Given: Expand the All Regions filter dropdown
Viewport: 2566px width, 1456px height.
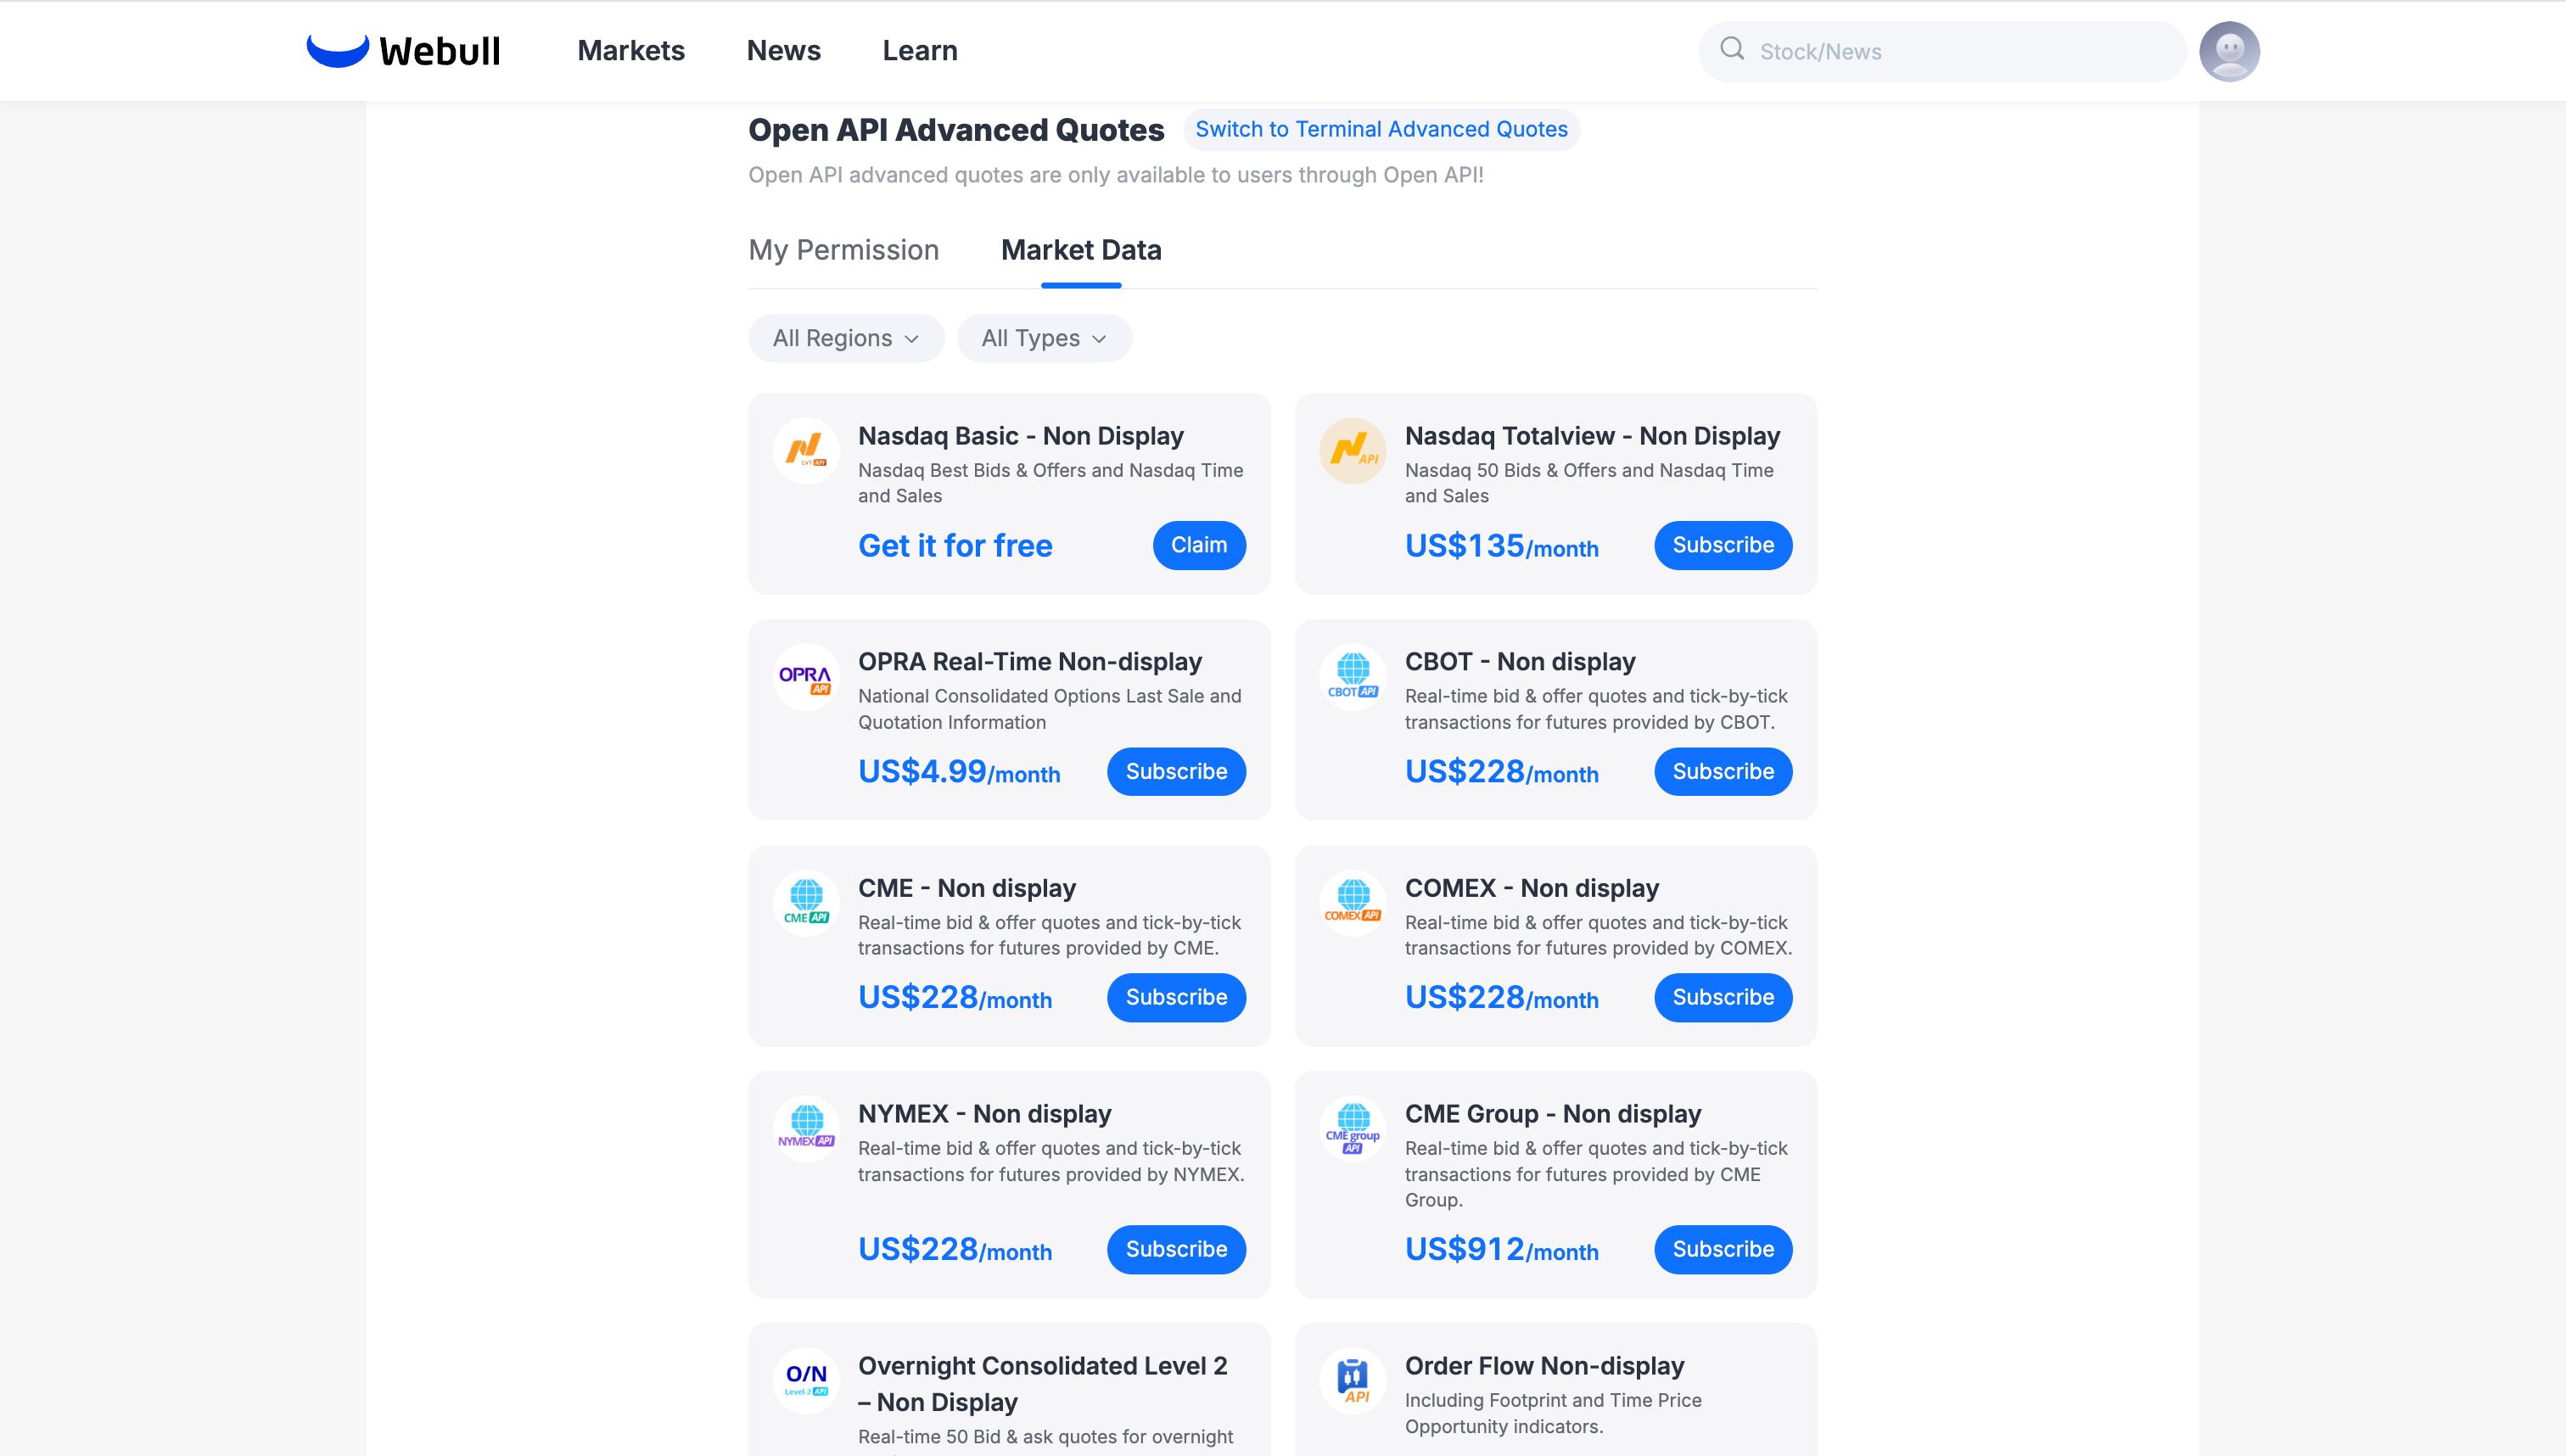Looking at the screenshot, I should click(846, 338).
